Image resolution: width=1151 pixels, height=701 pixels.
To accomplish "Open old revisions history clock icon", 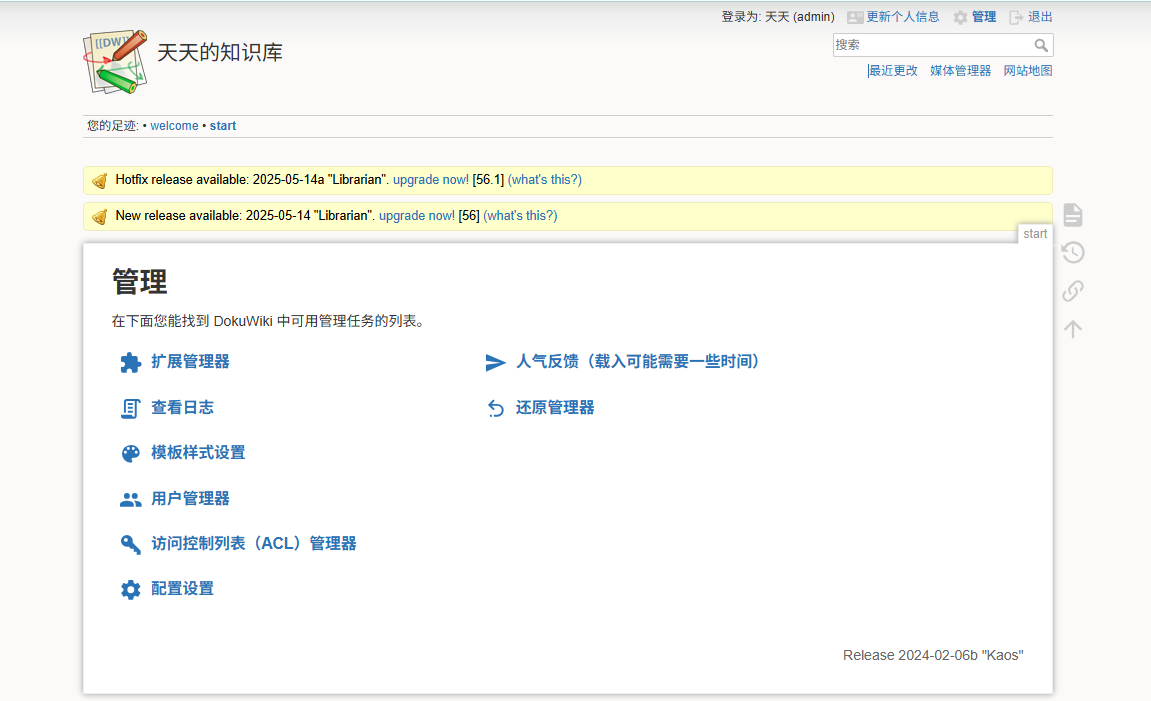I will pos(1072,253).
